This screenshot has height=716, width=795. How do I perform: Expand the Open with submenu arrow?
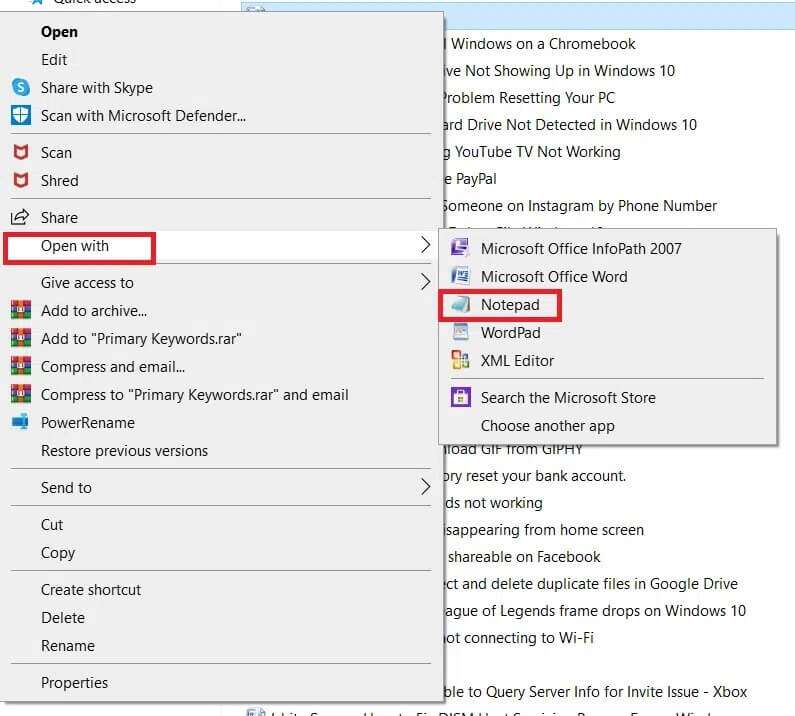pyautogui.click(x=425, y=245)
